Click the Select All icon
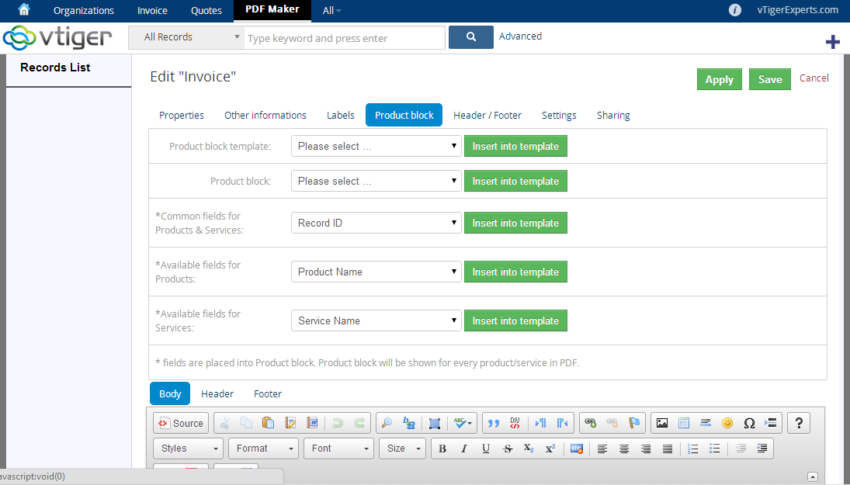 pyautogui.click(x=434, y=423)
